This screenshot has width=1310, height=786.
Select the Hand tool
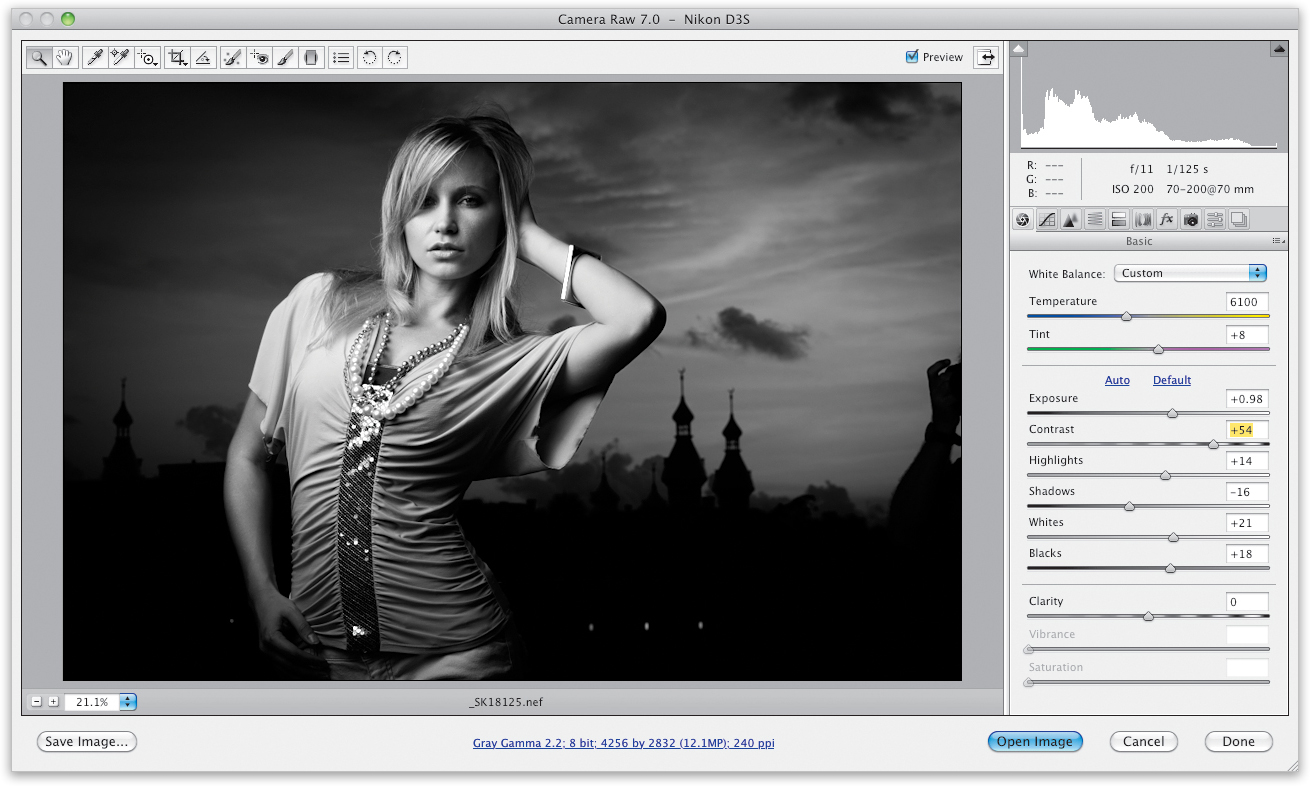pos(65,58)
